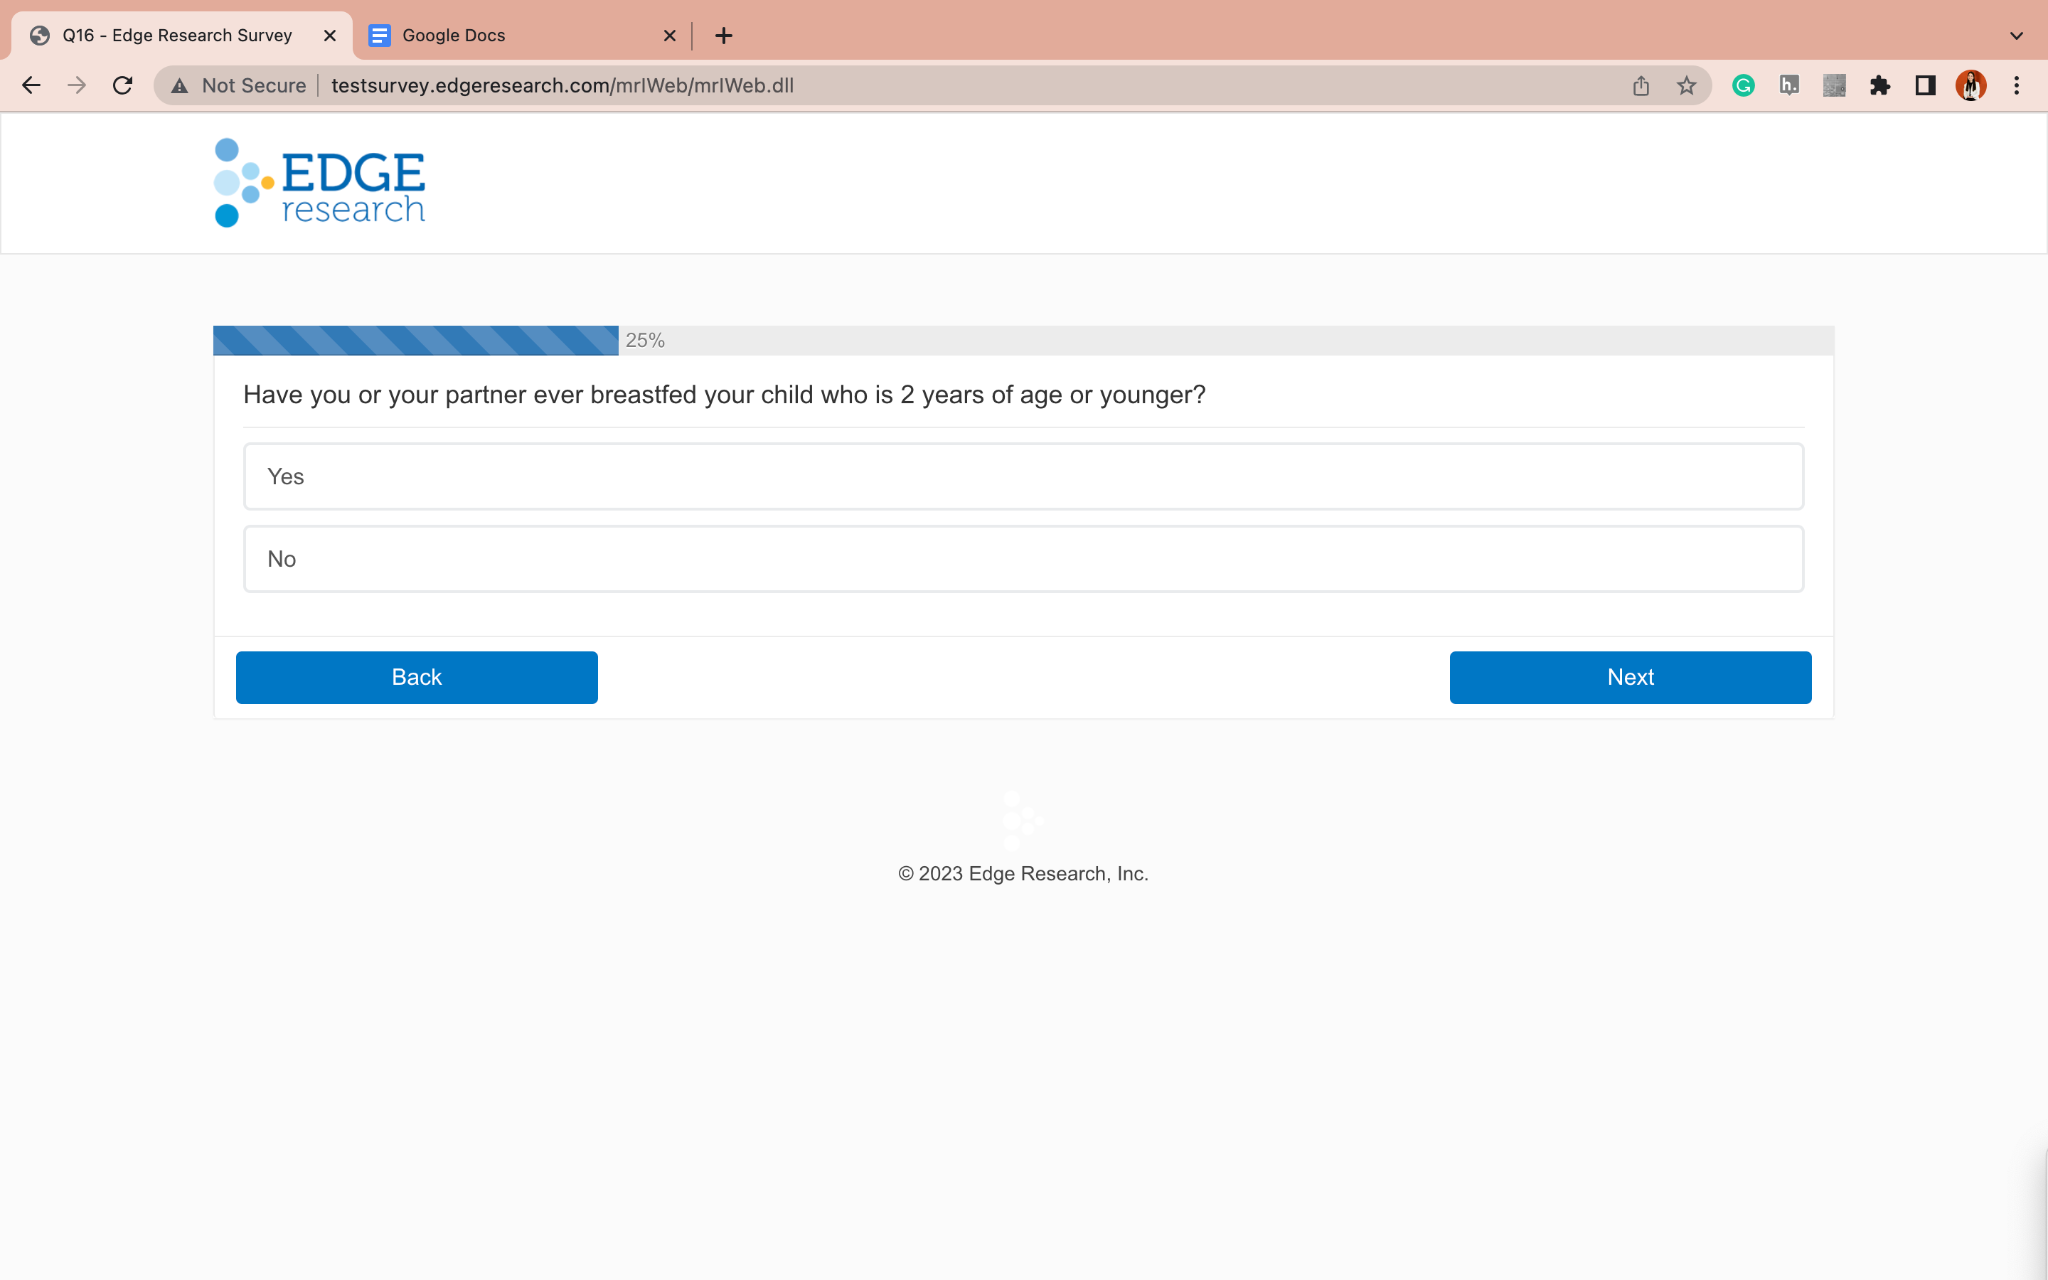The width and height of the screenshot is (2048, 1280).
Task: Open the Chrome profile avatar
Action: (1970, 86)
